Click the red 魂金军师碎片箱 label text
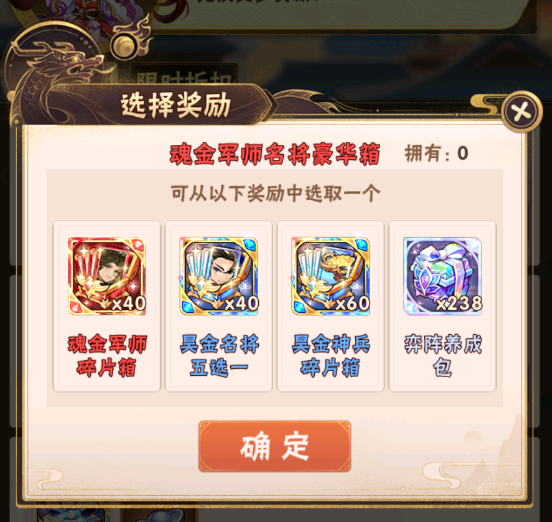 [x=107, y=356]
